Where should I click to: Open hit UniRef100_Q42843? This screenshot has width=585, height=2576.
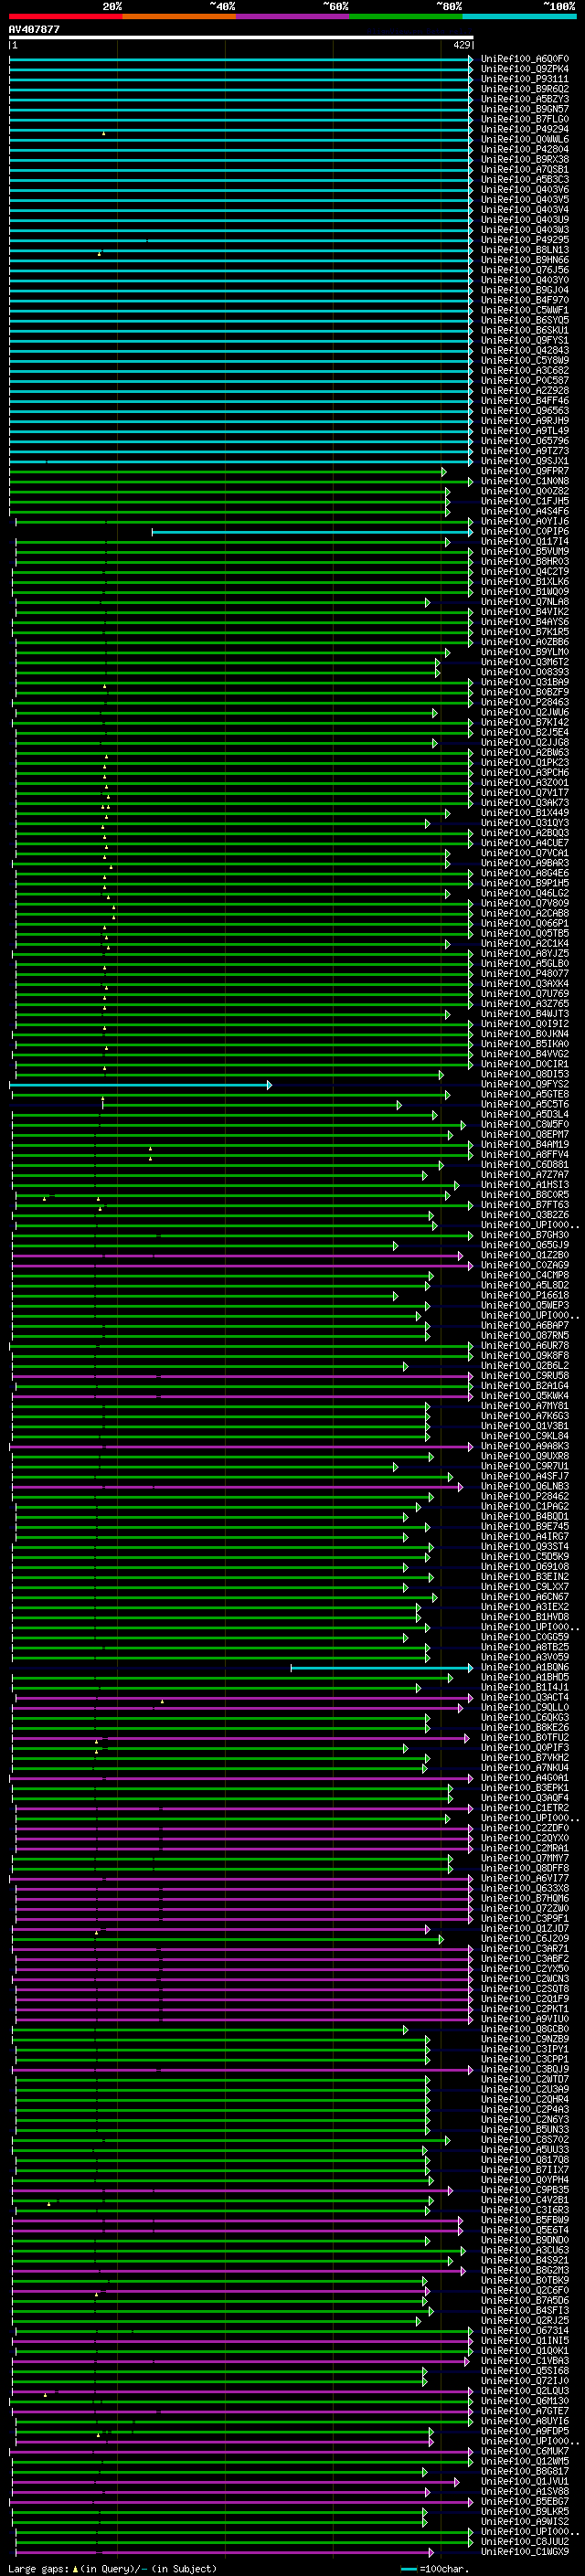(525, 350)
